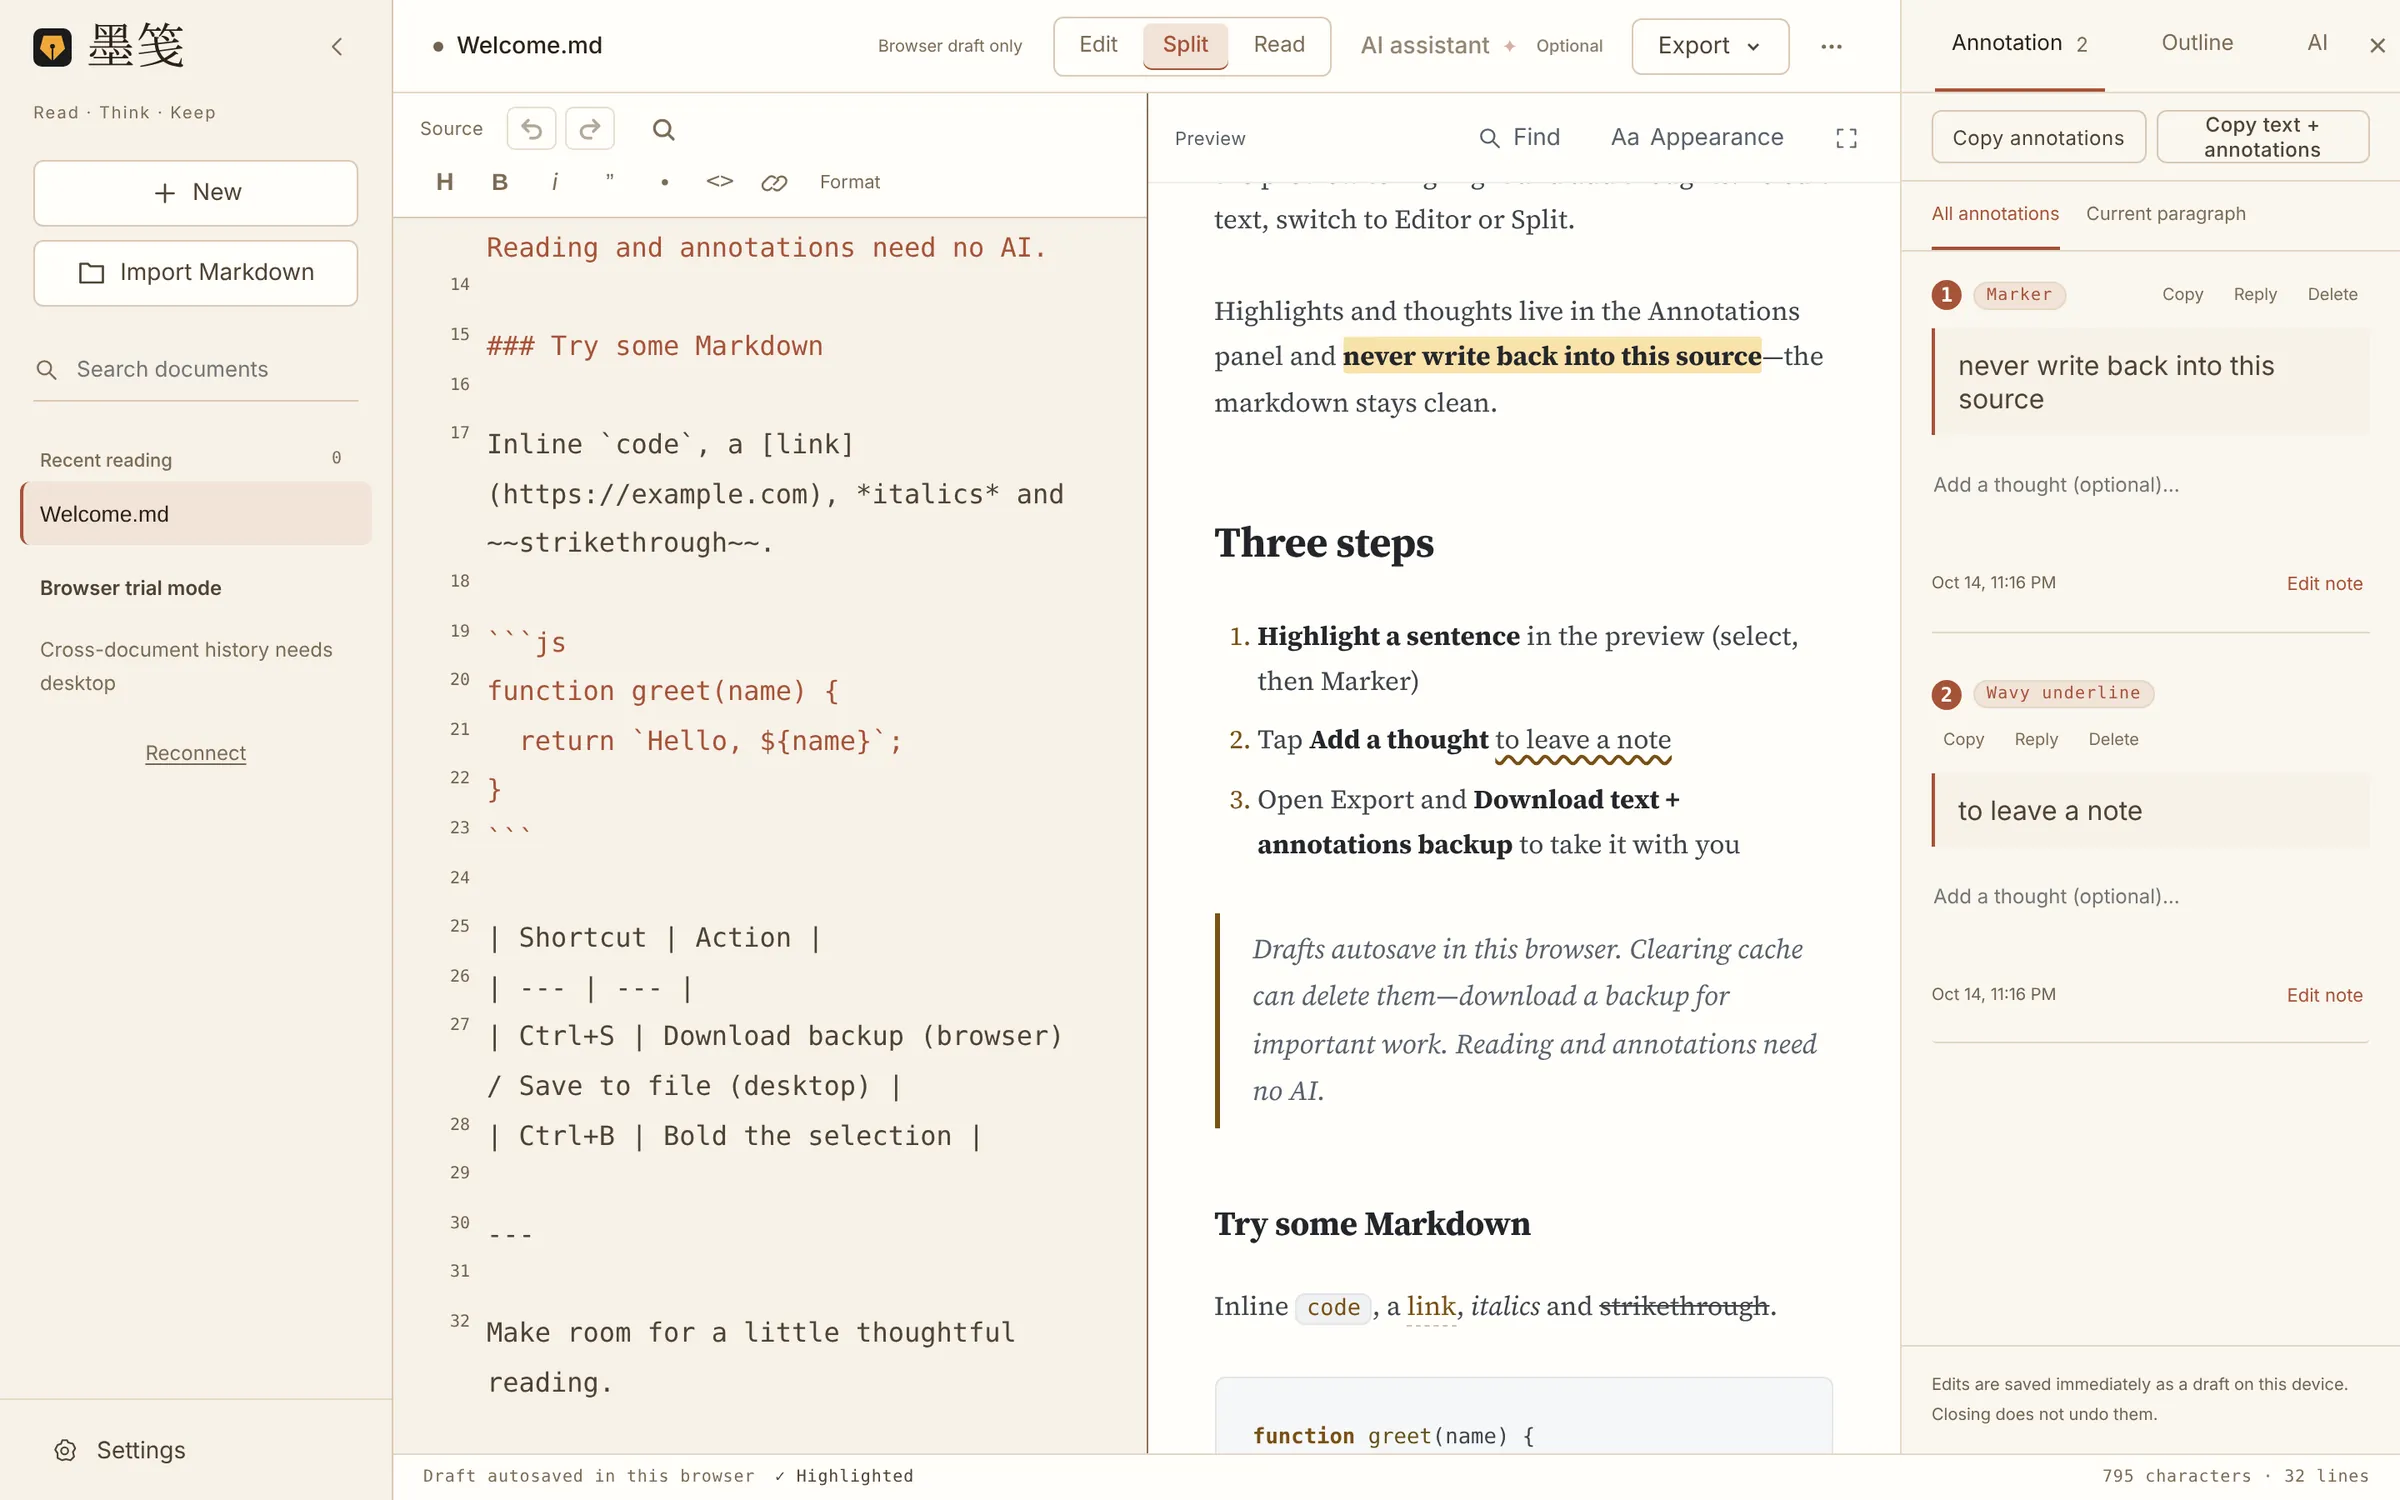
Task: Click the 'Three steps' heading in preview
Action: (x=1323, y=543)
